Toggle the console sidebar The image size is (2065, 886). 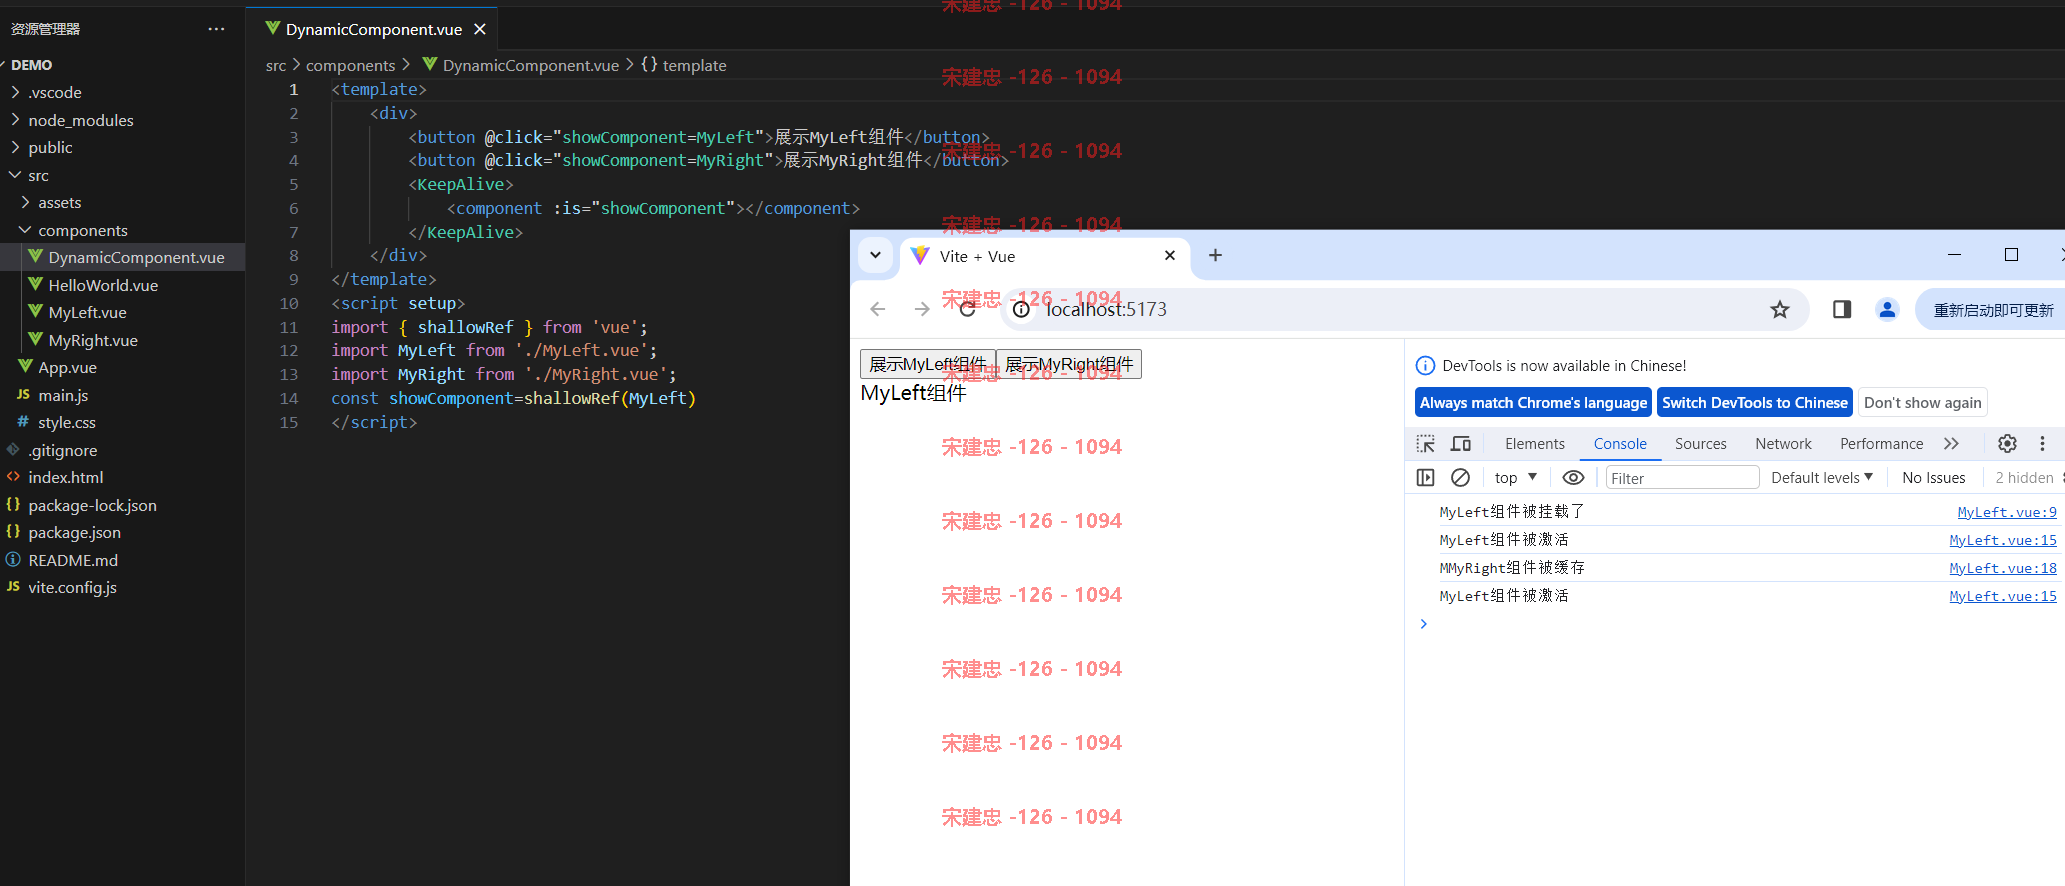click(1425, 478)
